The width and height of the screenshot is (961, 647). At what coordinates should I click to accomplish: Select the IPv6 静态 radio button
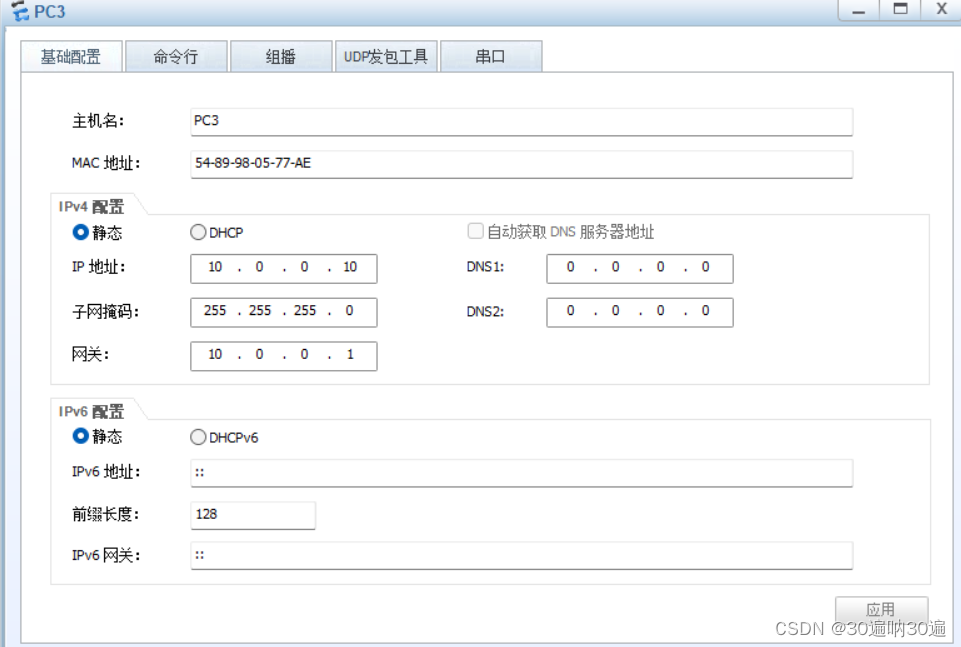pyautogui.click(x=80, y=436)
